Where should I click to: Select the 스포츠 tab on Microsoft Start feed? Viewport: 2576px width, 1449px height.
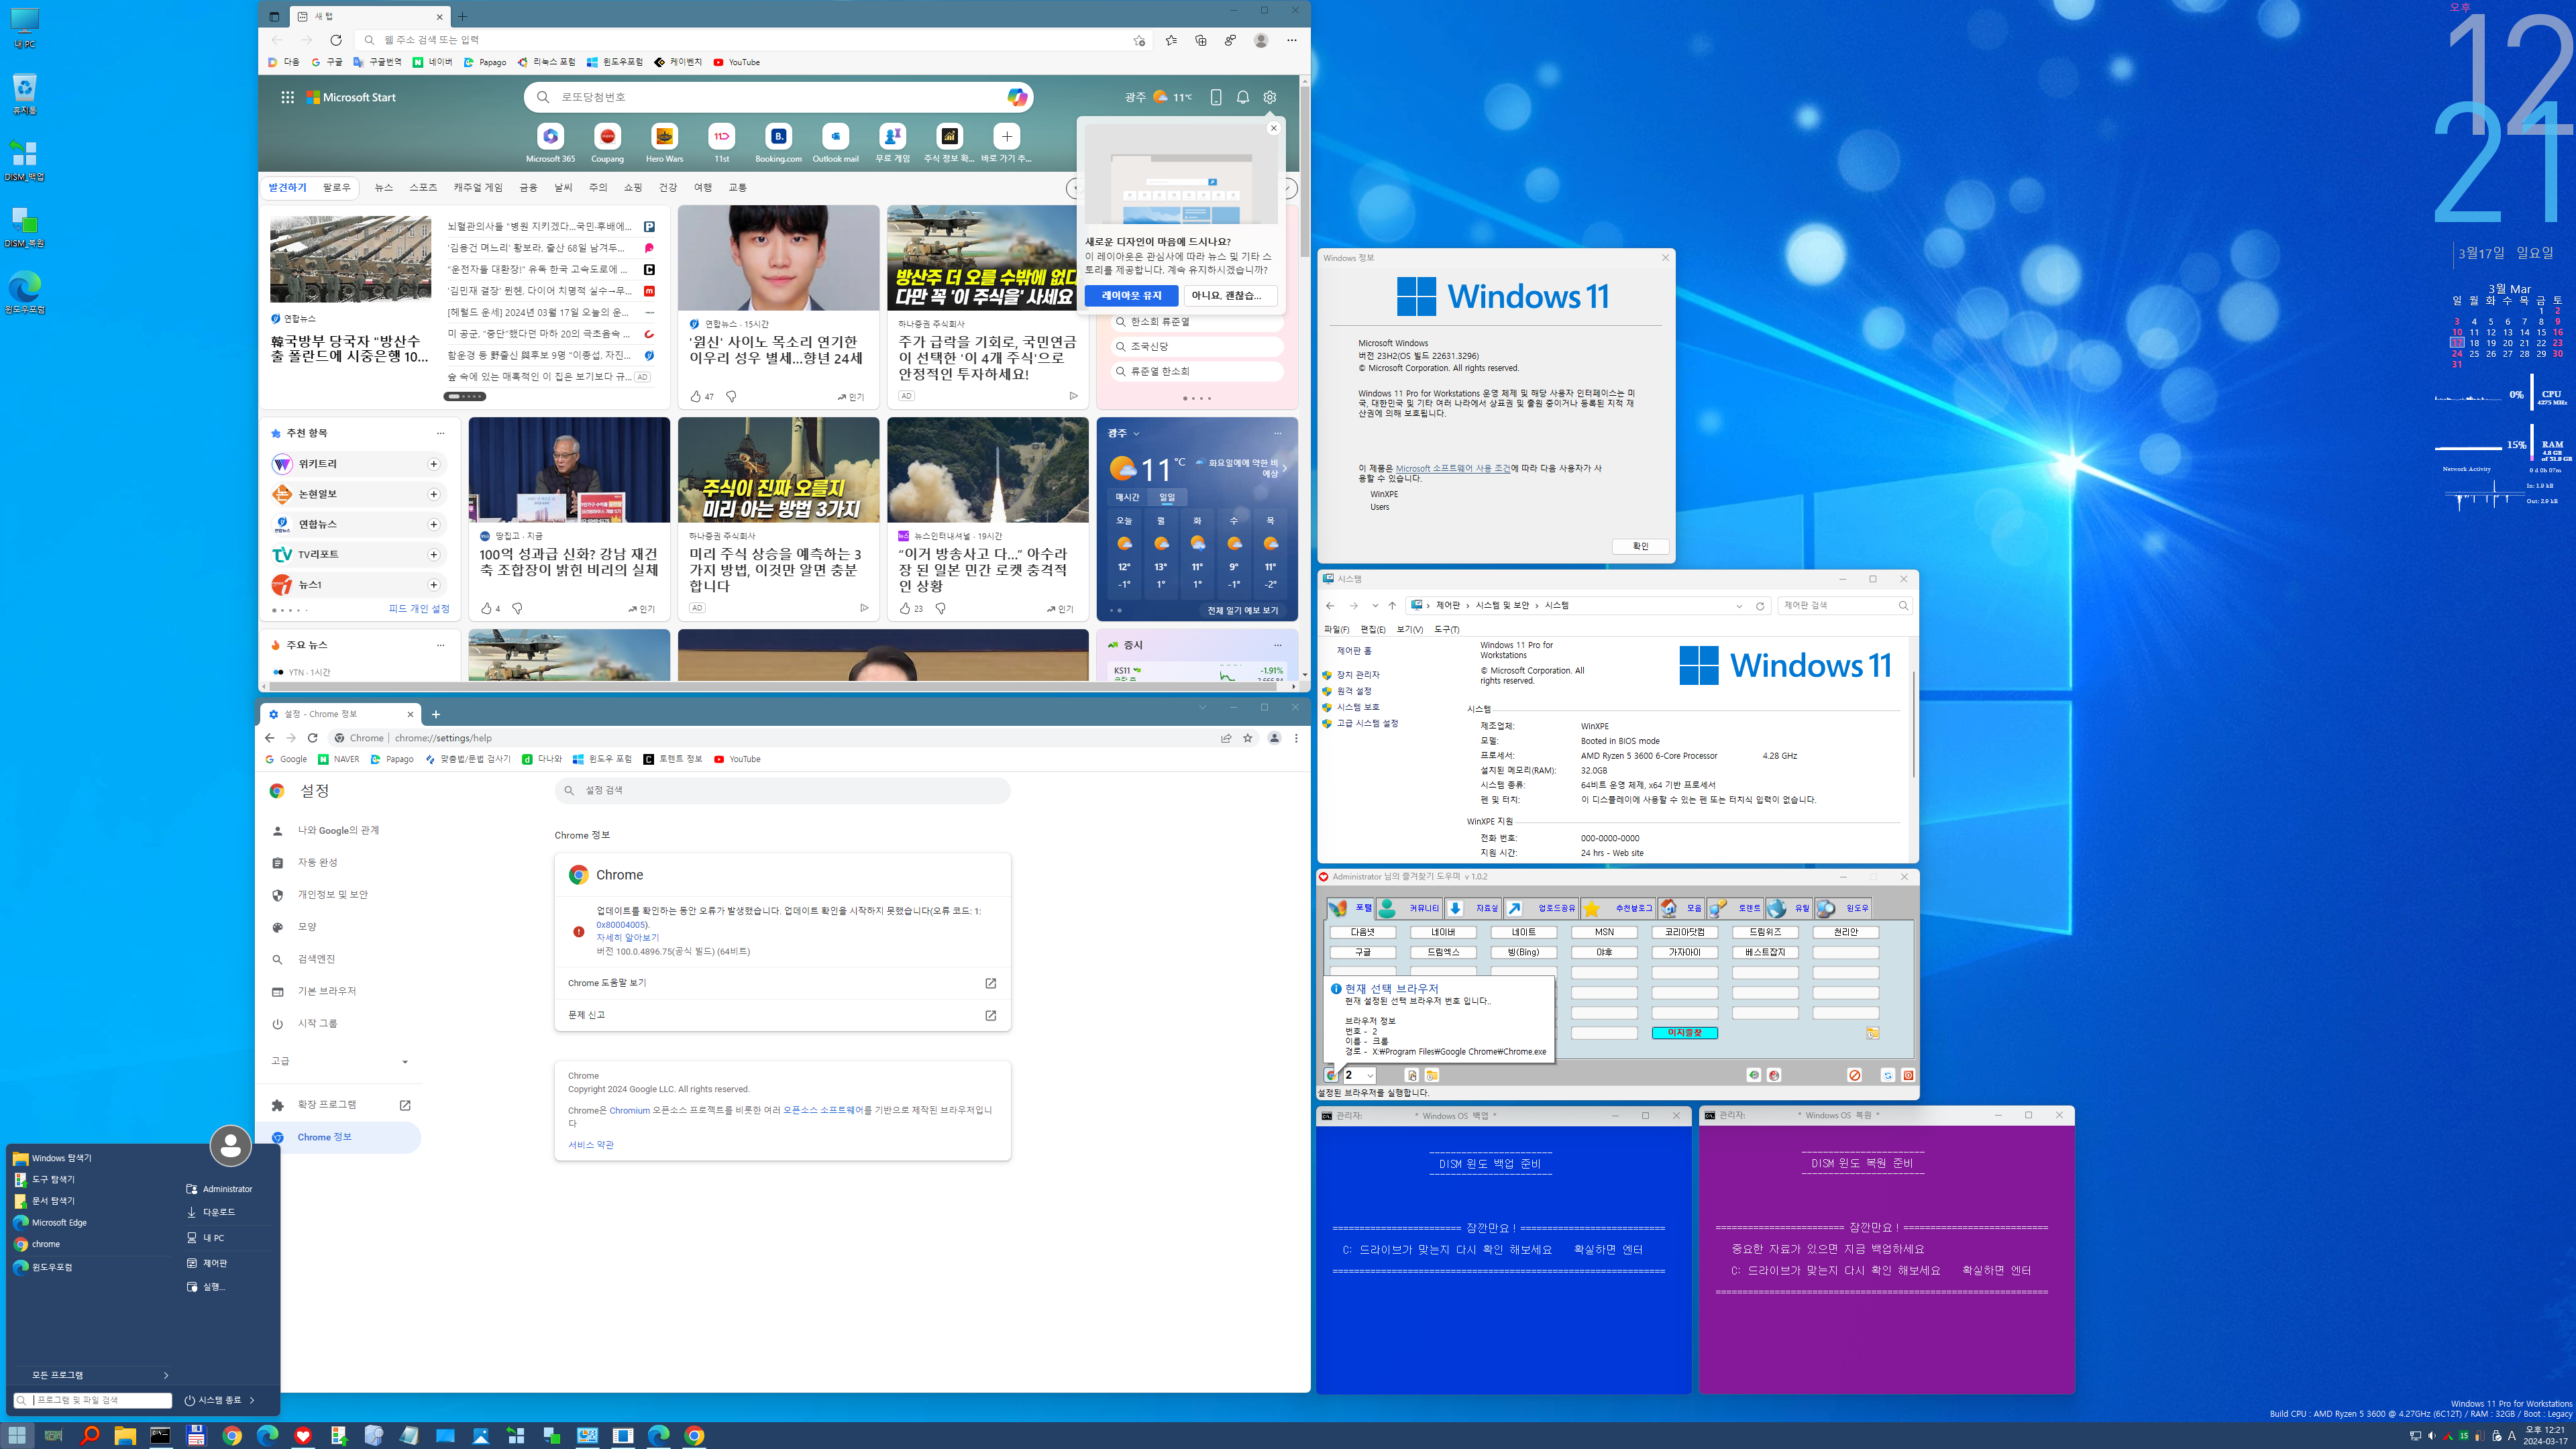(x=423, y=187)
